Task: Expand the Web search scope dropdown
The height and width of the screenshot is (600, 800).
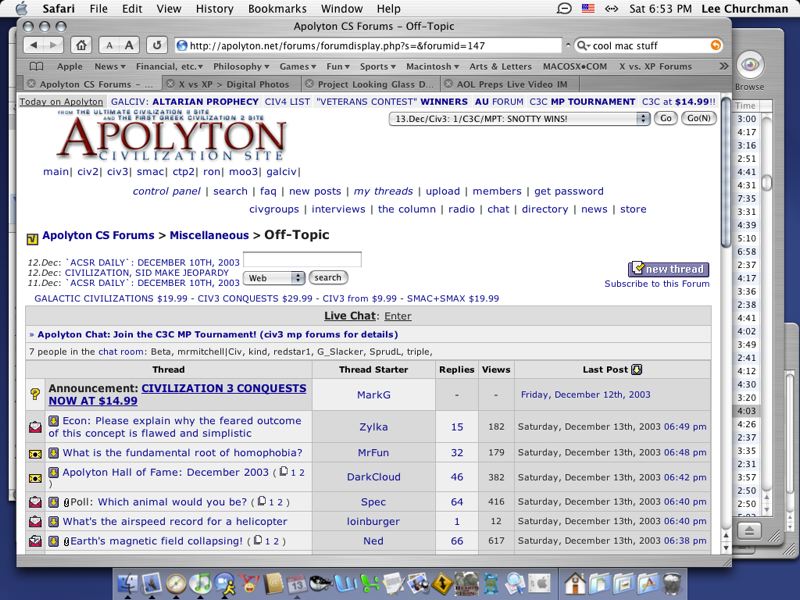Action: [x=274, y=278]
